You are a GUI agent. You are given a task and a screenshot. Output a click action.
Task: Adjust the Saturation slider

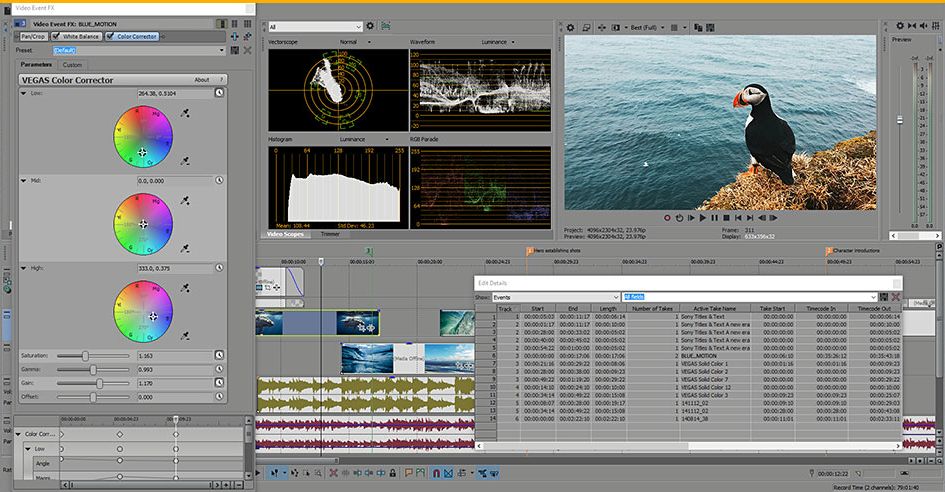click(x=86, y=355)
